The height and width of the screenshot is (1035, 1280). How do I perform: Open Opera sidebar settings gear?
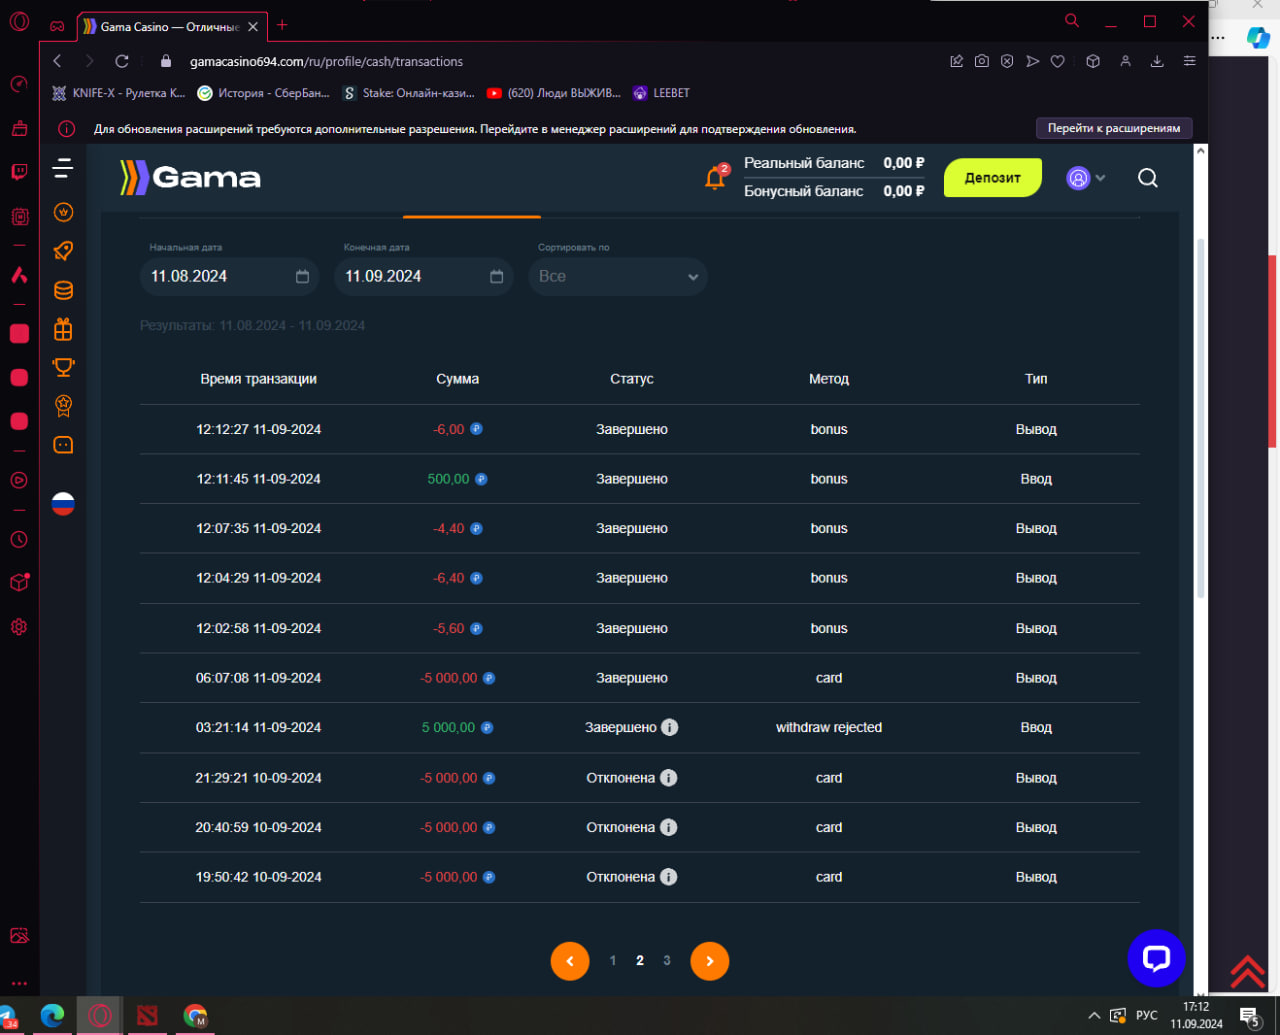click(19, 627)
